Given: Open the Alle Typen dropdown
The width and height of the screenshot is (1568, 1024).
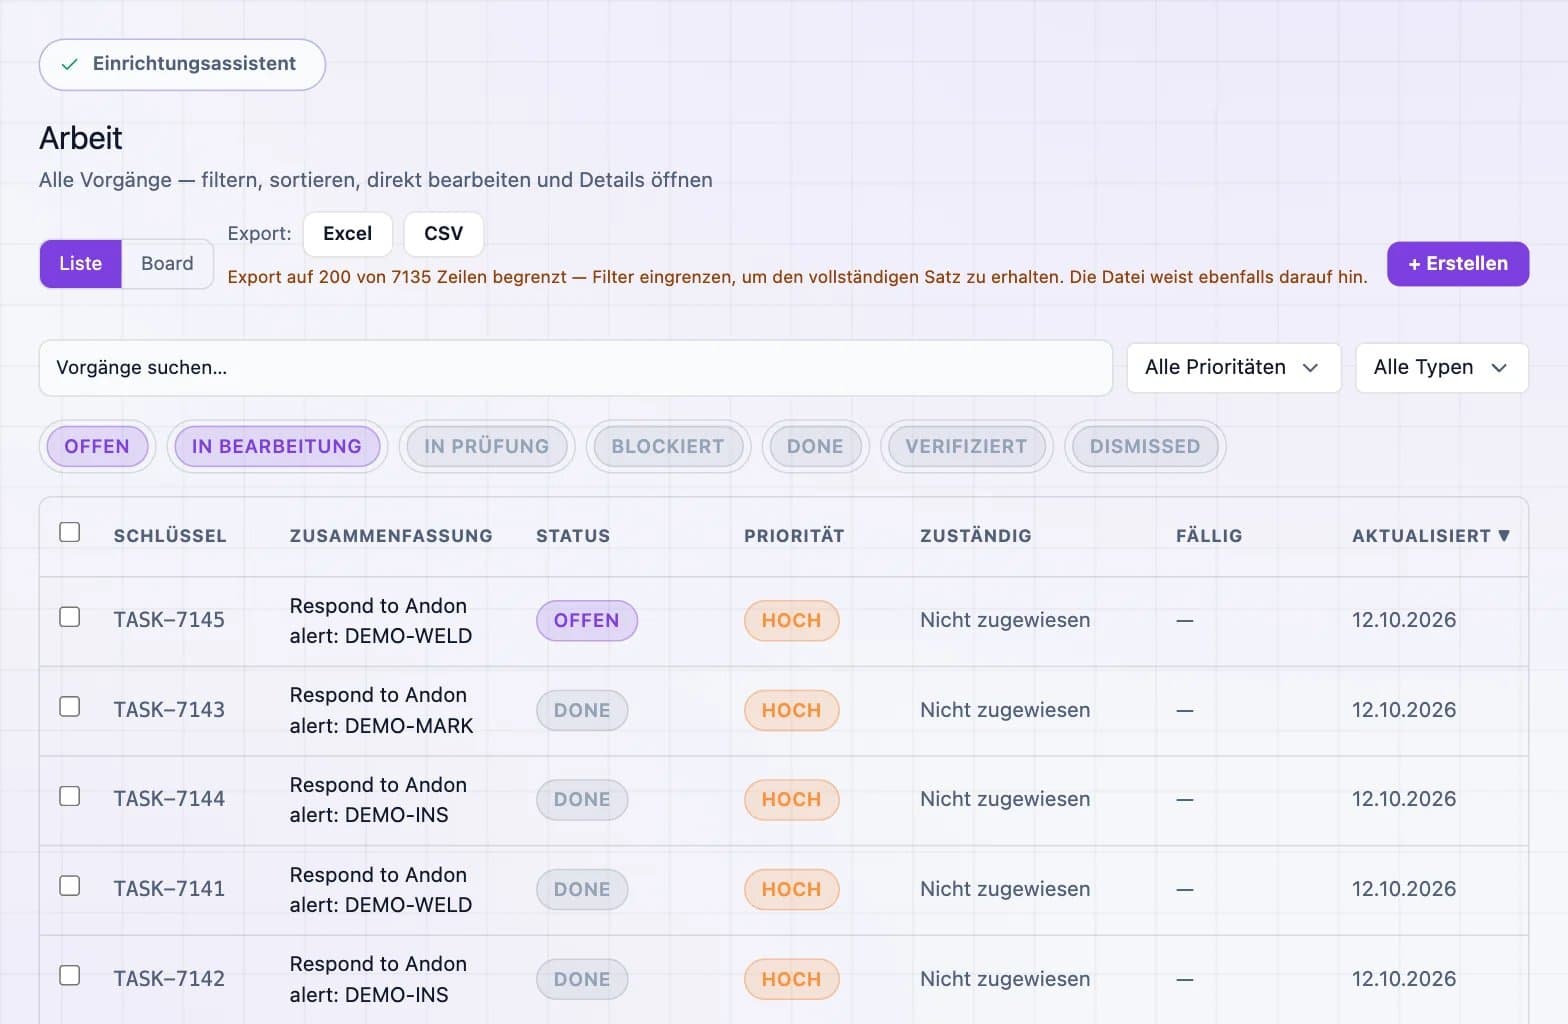Looking at the screenshot, I should tap(1441, 367).
